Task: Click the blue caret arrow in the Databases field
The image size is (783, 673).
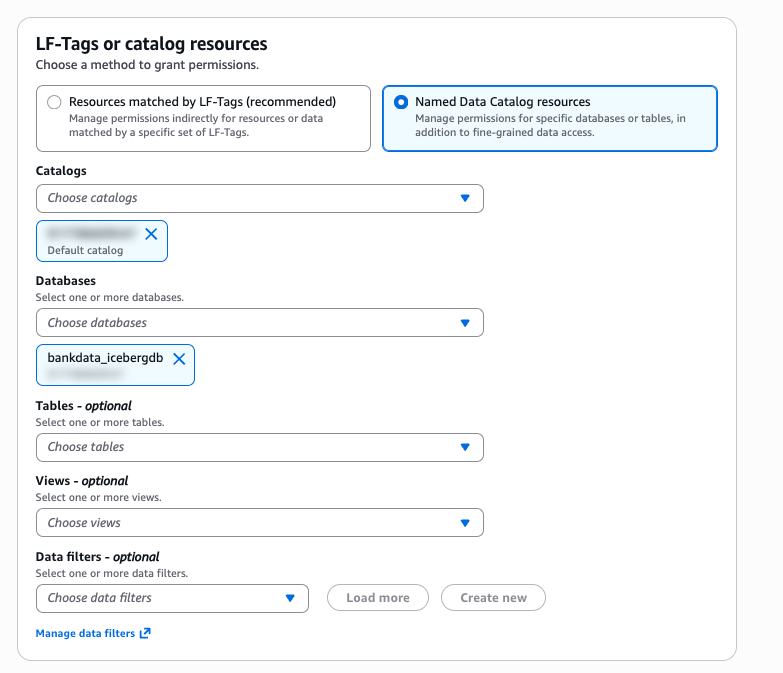Action: 465,323
